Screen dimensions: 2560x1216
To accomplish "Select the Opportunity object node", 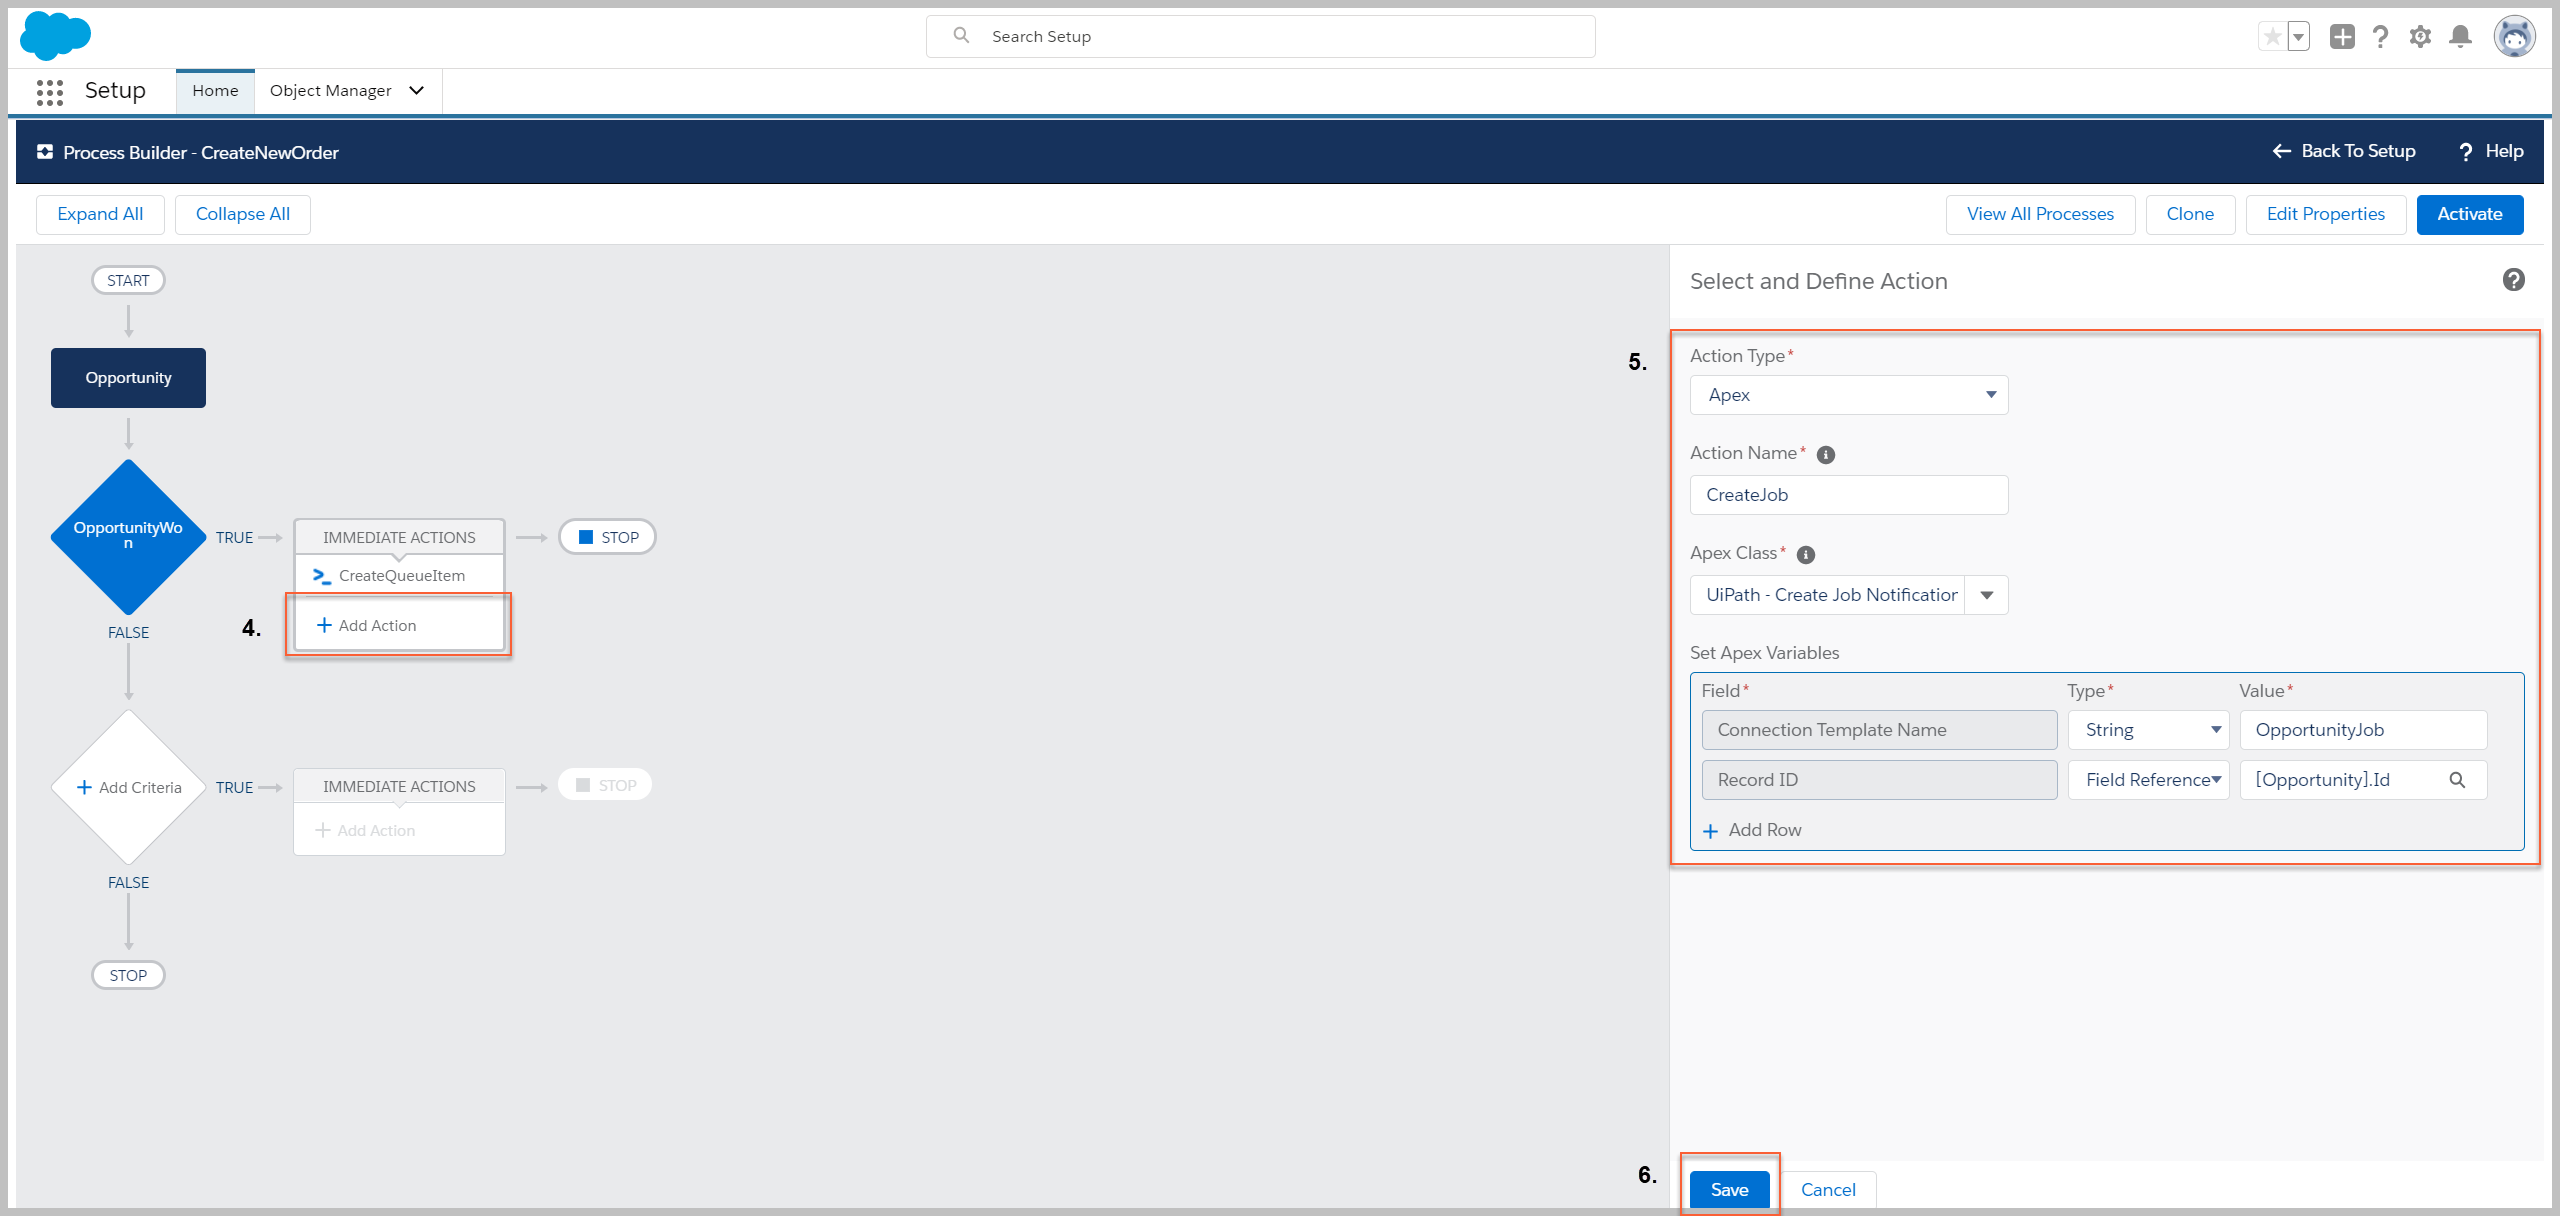I will point(128,378).
